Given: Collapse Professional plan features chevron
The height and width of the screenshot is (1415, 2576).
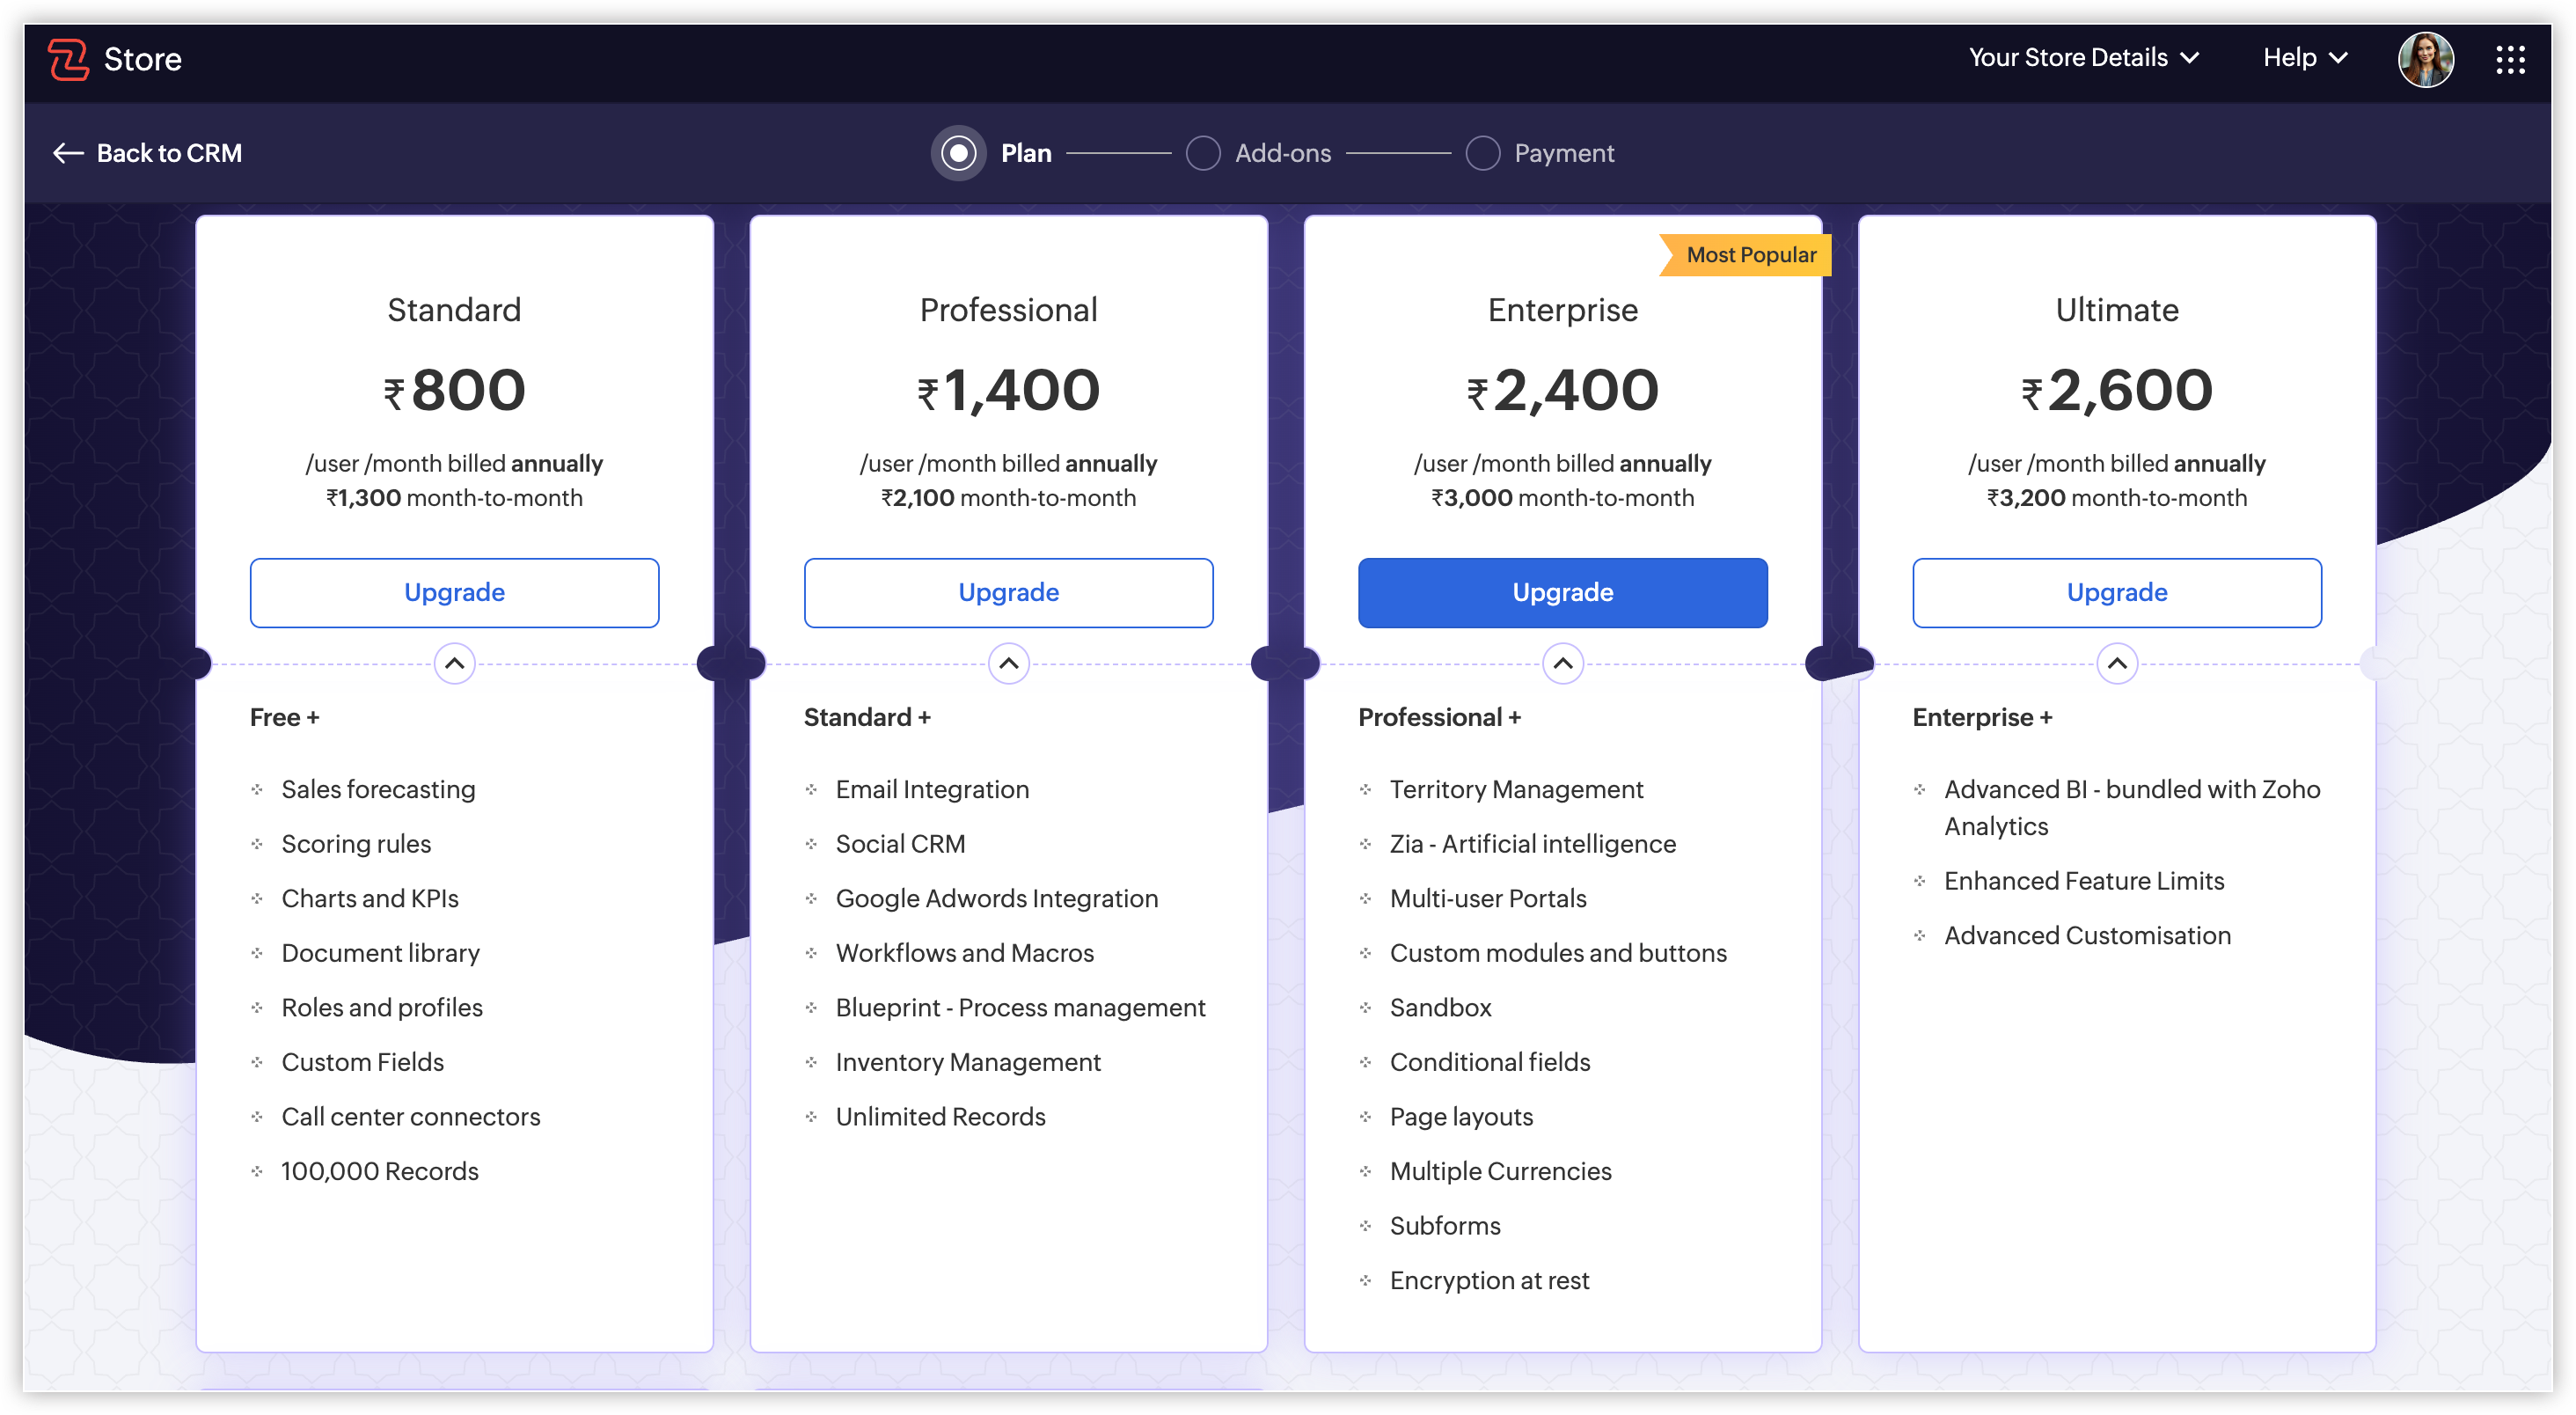Looking at the screenshot, I should (1008, 663).
